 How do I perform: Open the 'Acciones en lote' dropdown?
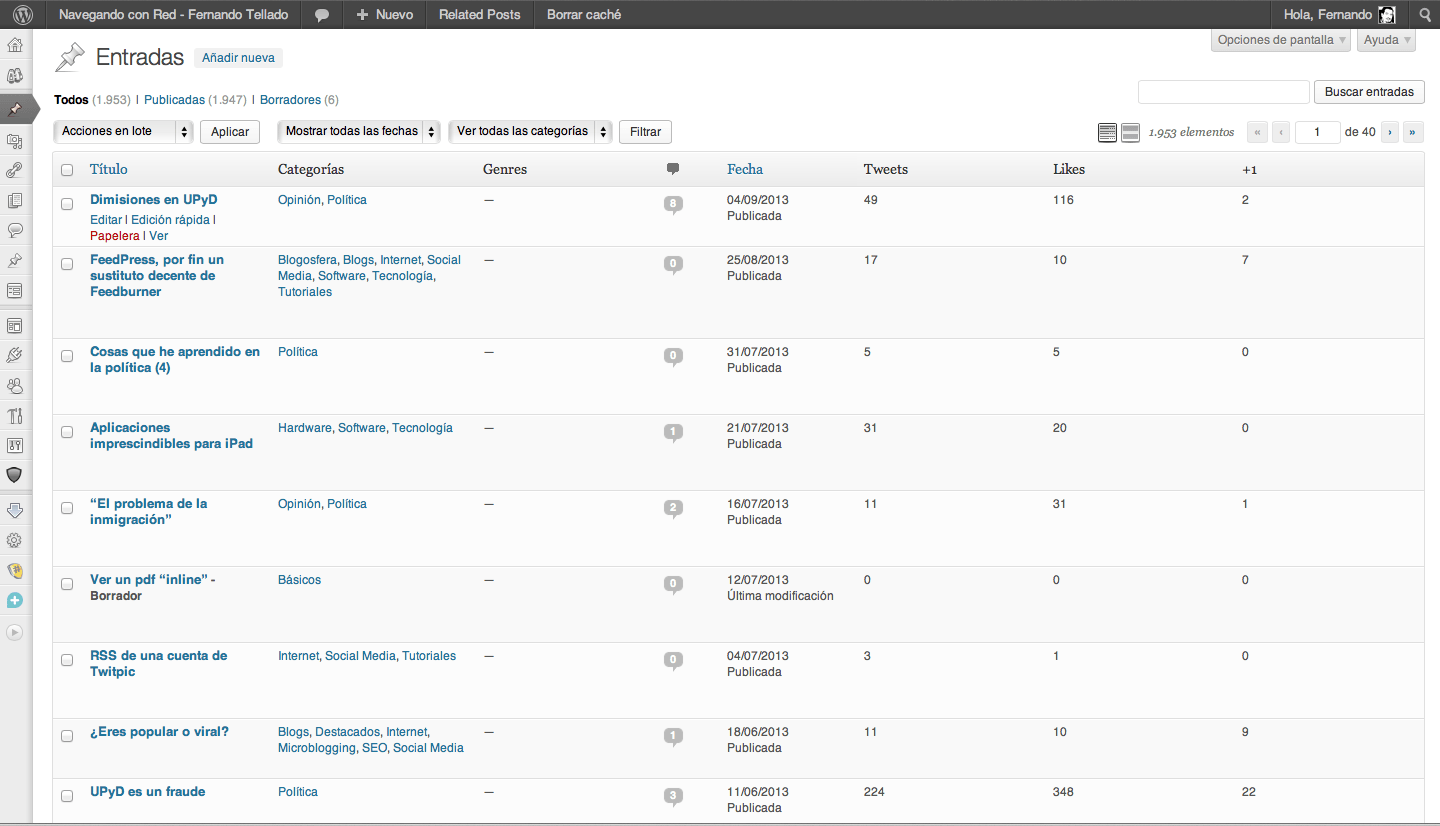click(123, 132)
